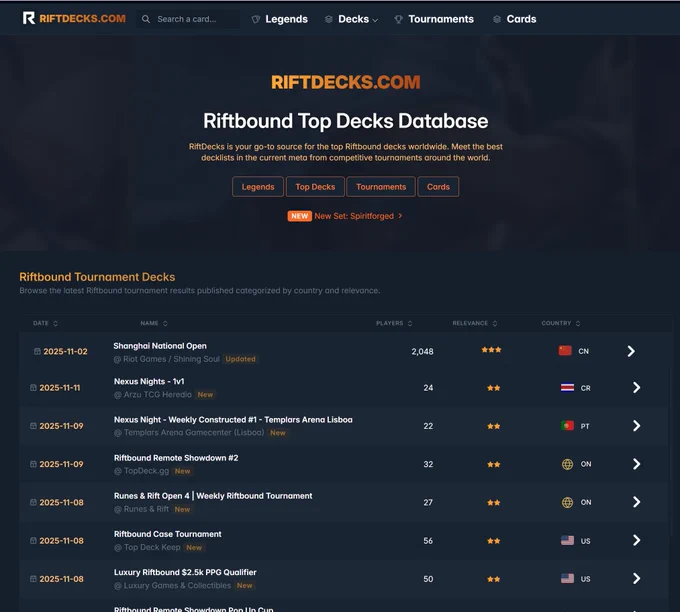Click the Cards outlined button
Screen dimensions: 680x612
[438, 187]
